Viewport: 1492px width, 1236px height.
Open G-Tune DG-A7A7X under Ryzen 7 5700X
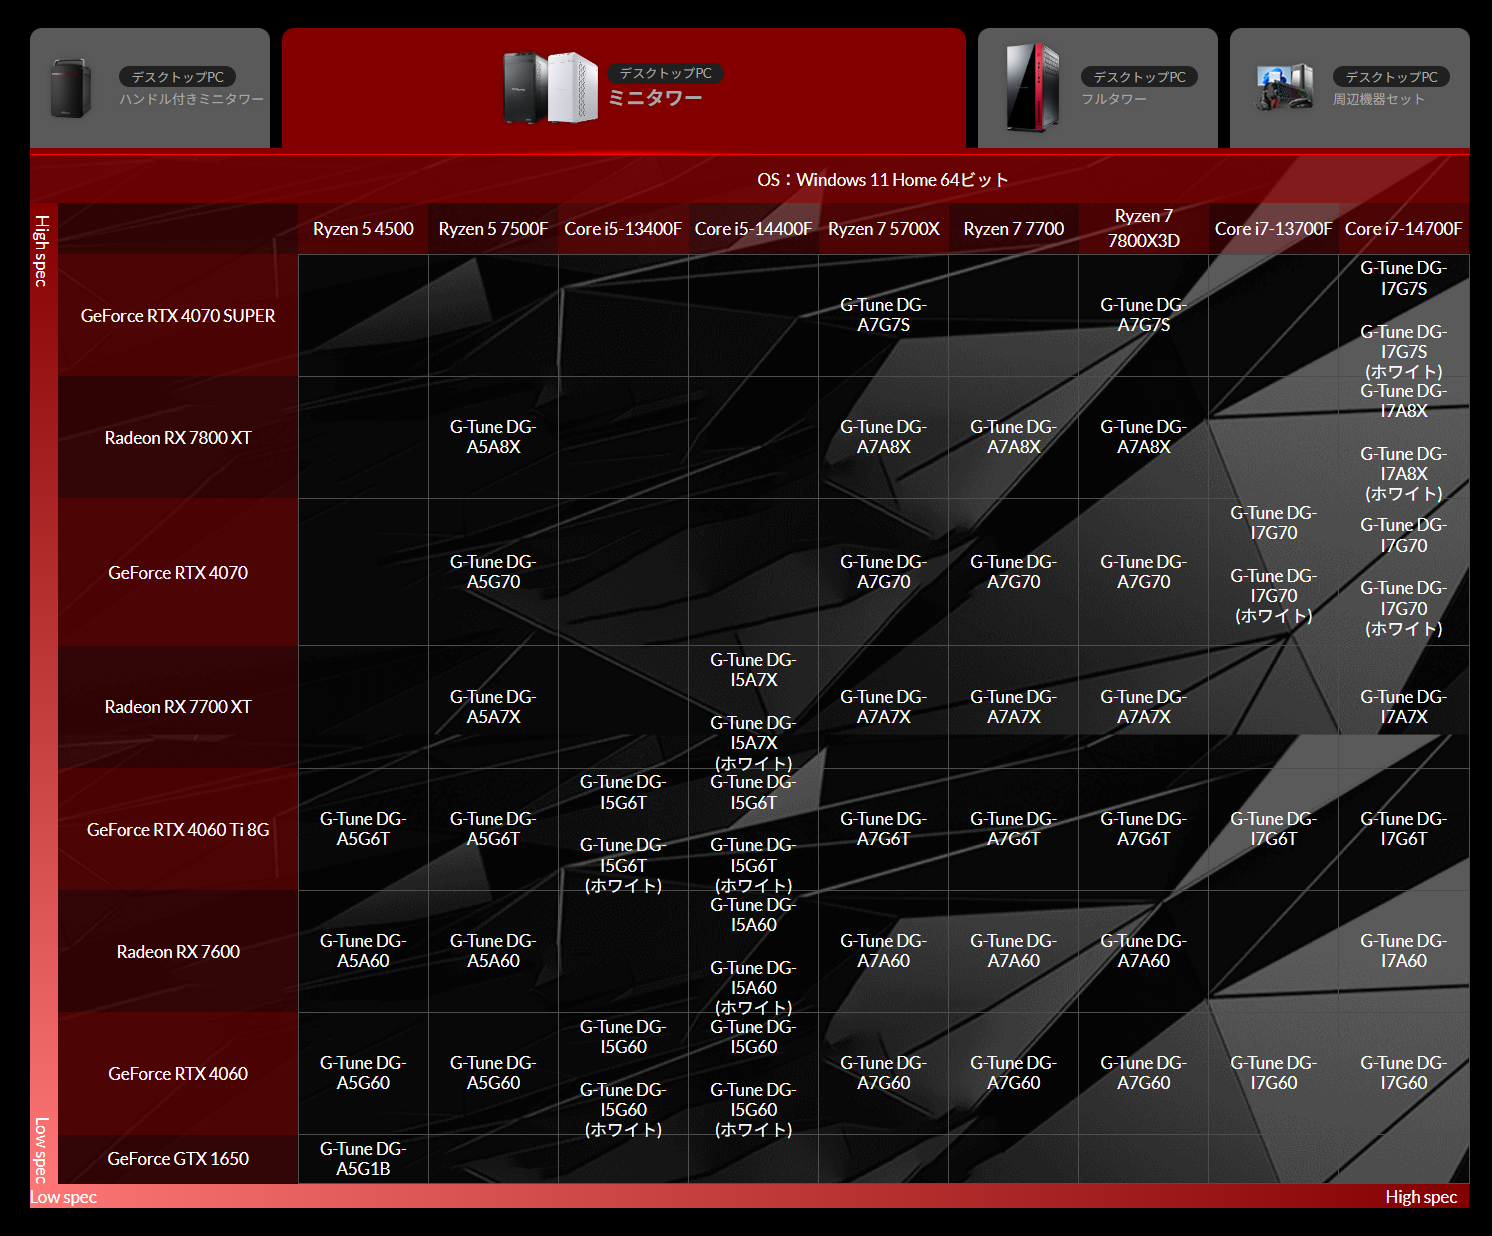[x=884, y=707]
